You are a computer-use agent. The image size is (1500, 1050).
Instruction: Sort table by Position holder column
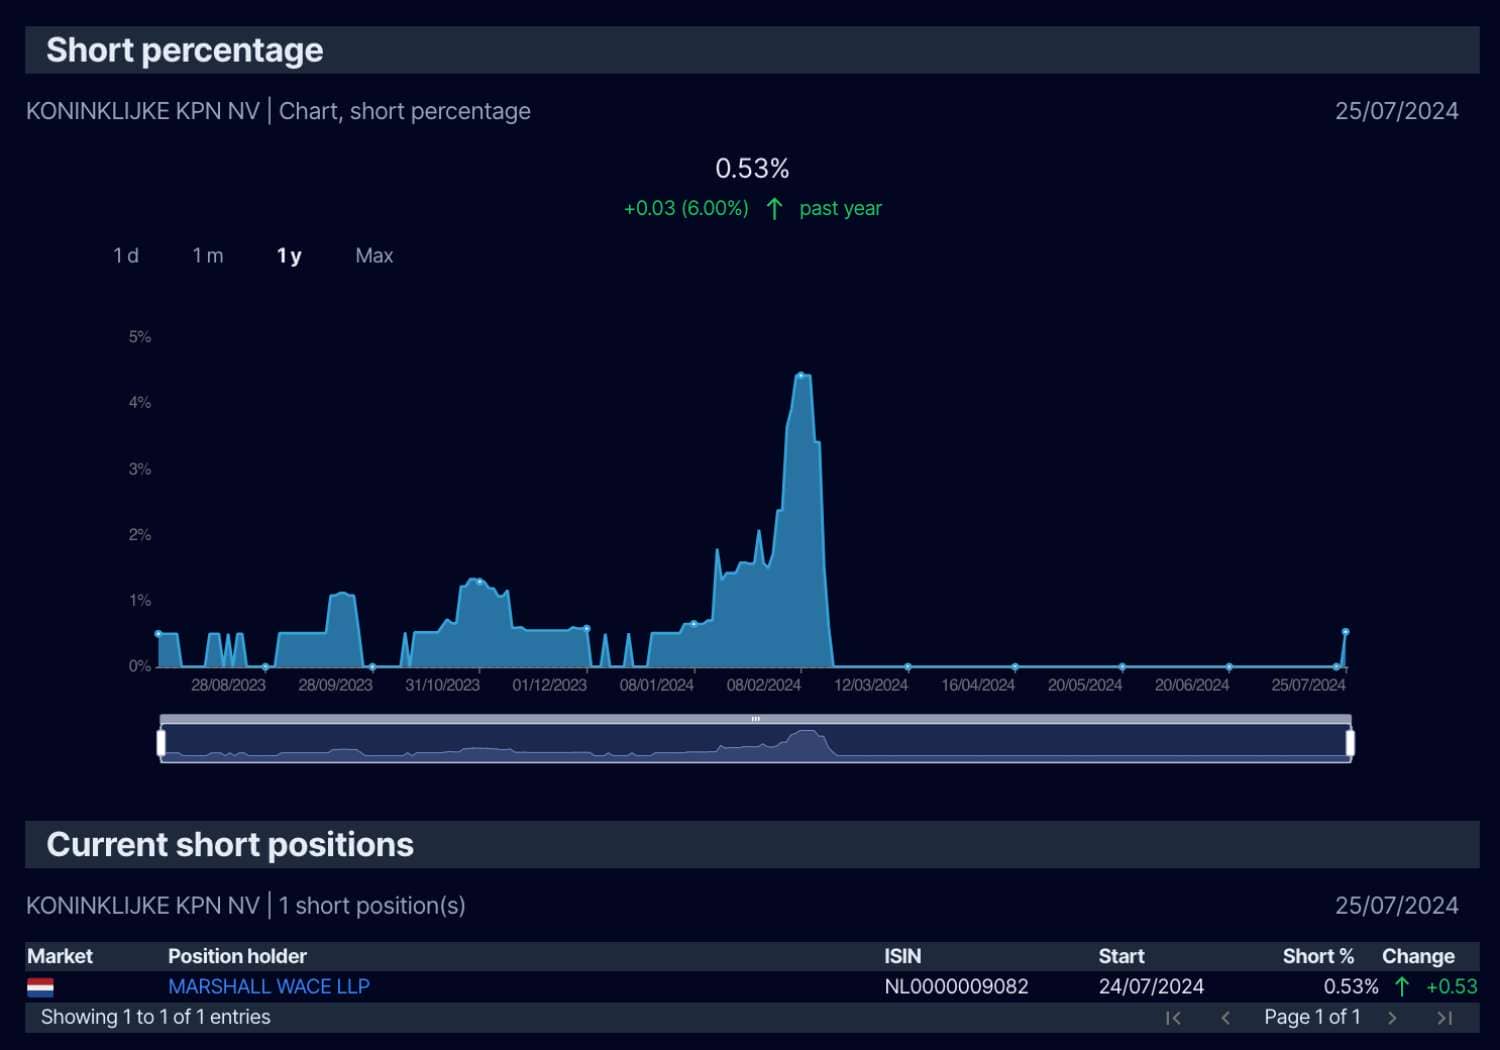point(237,956)
